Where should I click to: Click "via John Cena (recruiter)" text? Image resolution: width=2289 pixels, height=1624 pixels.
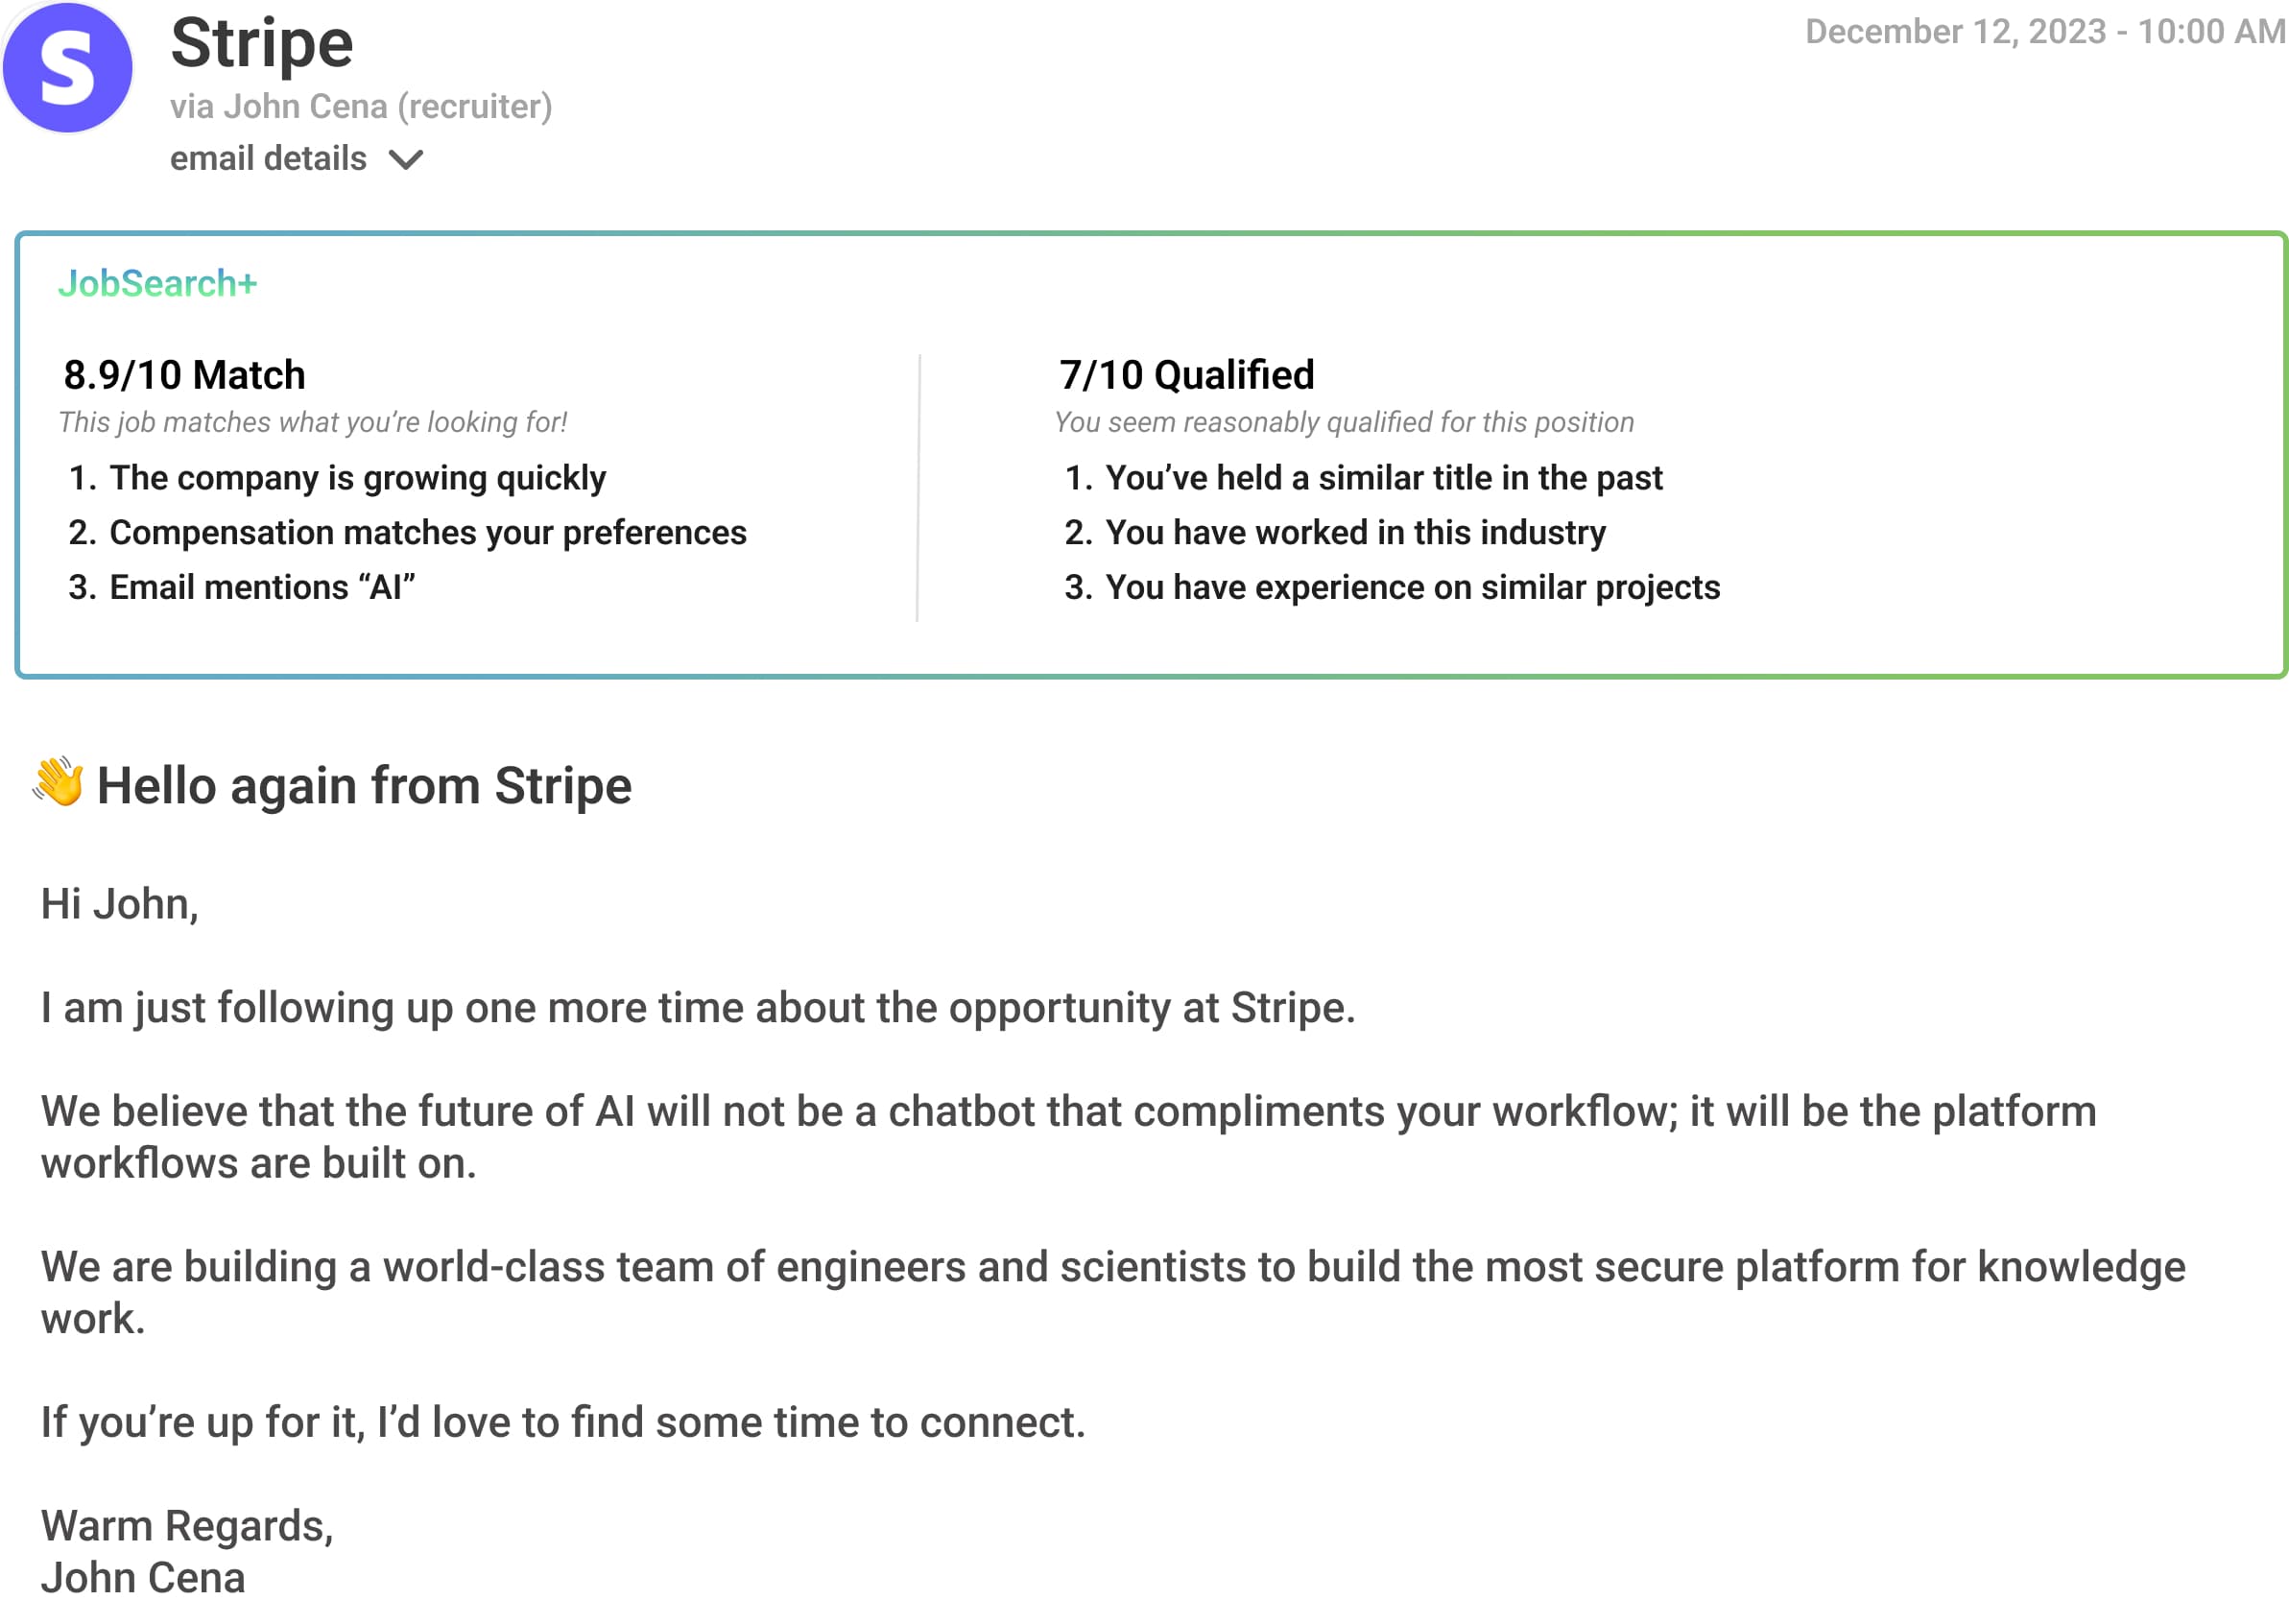[361, 106]
